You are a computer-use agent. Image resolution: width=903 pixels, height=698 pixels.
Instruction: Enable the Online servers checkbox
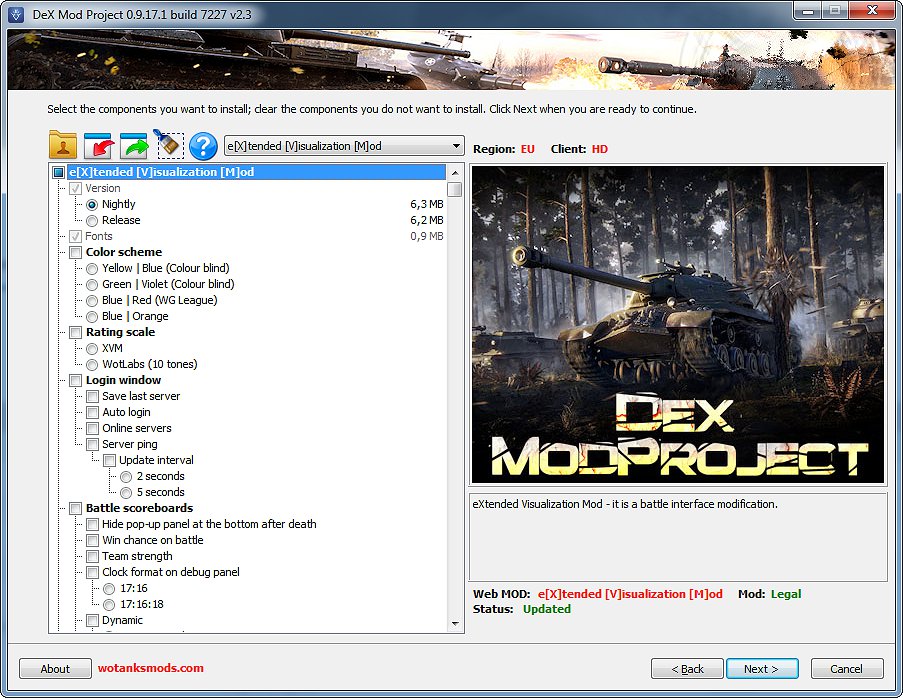coord(92,428)
